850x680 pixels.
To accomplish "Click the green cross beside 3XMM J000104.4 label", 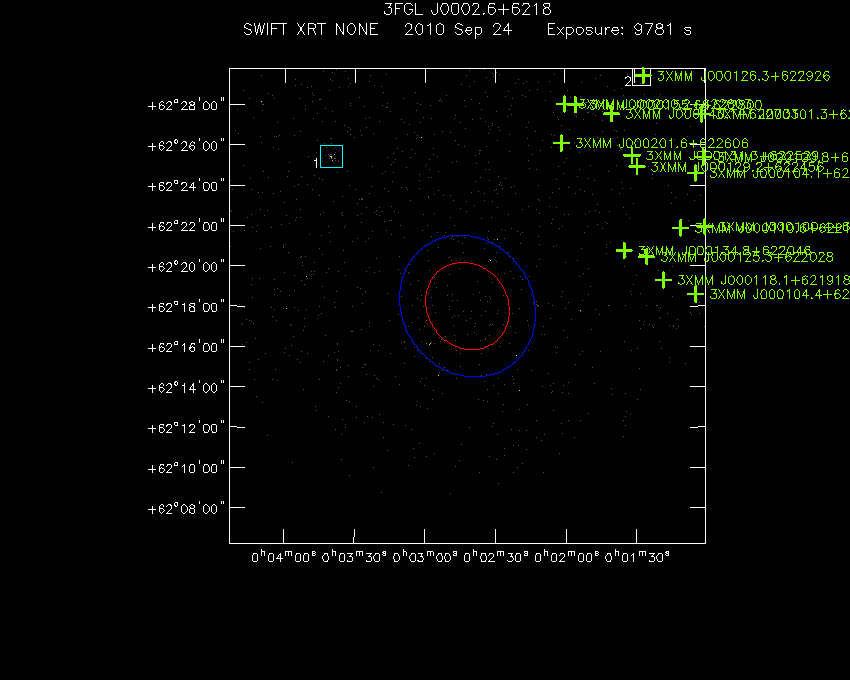I will pos(696,294).
